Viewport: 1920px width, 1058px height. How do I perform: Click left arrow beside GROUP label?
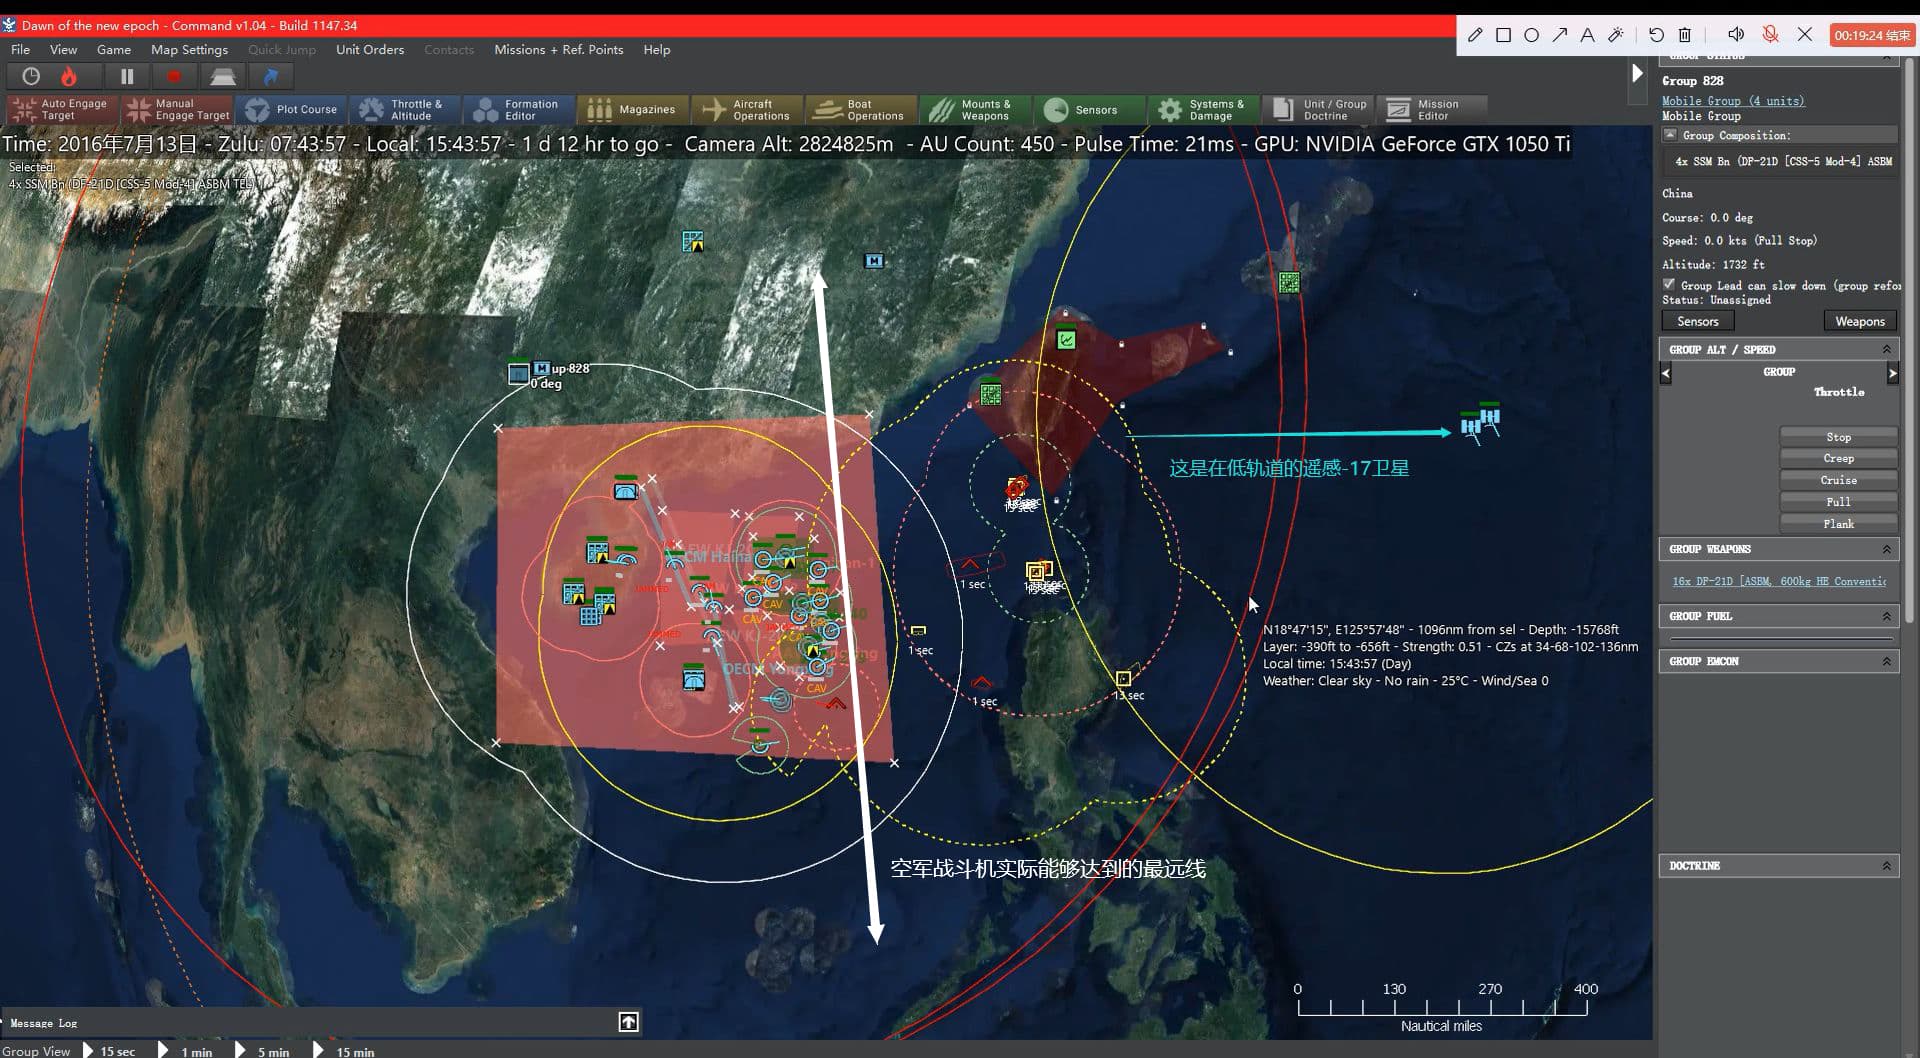[1666, 372]
